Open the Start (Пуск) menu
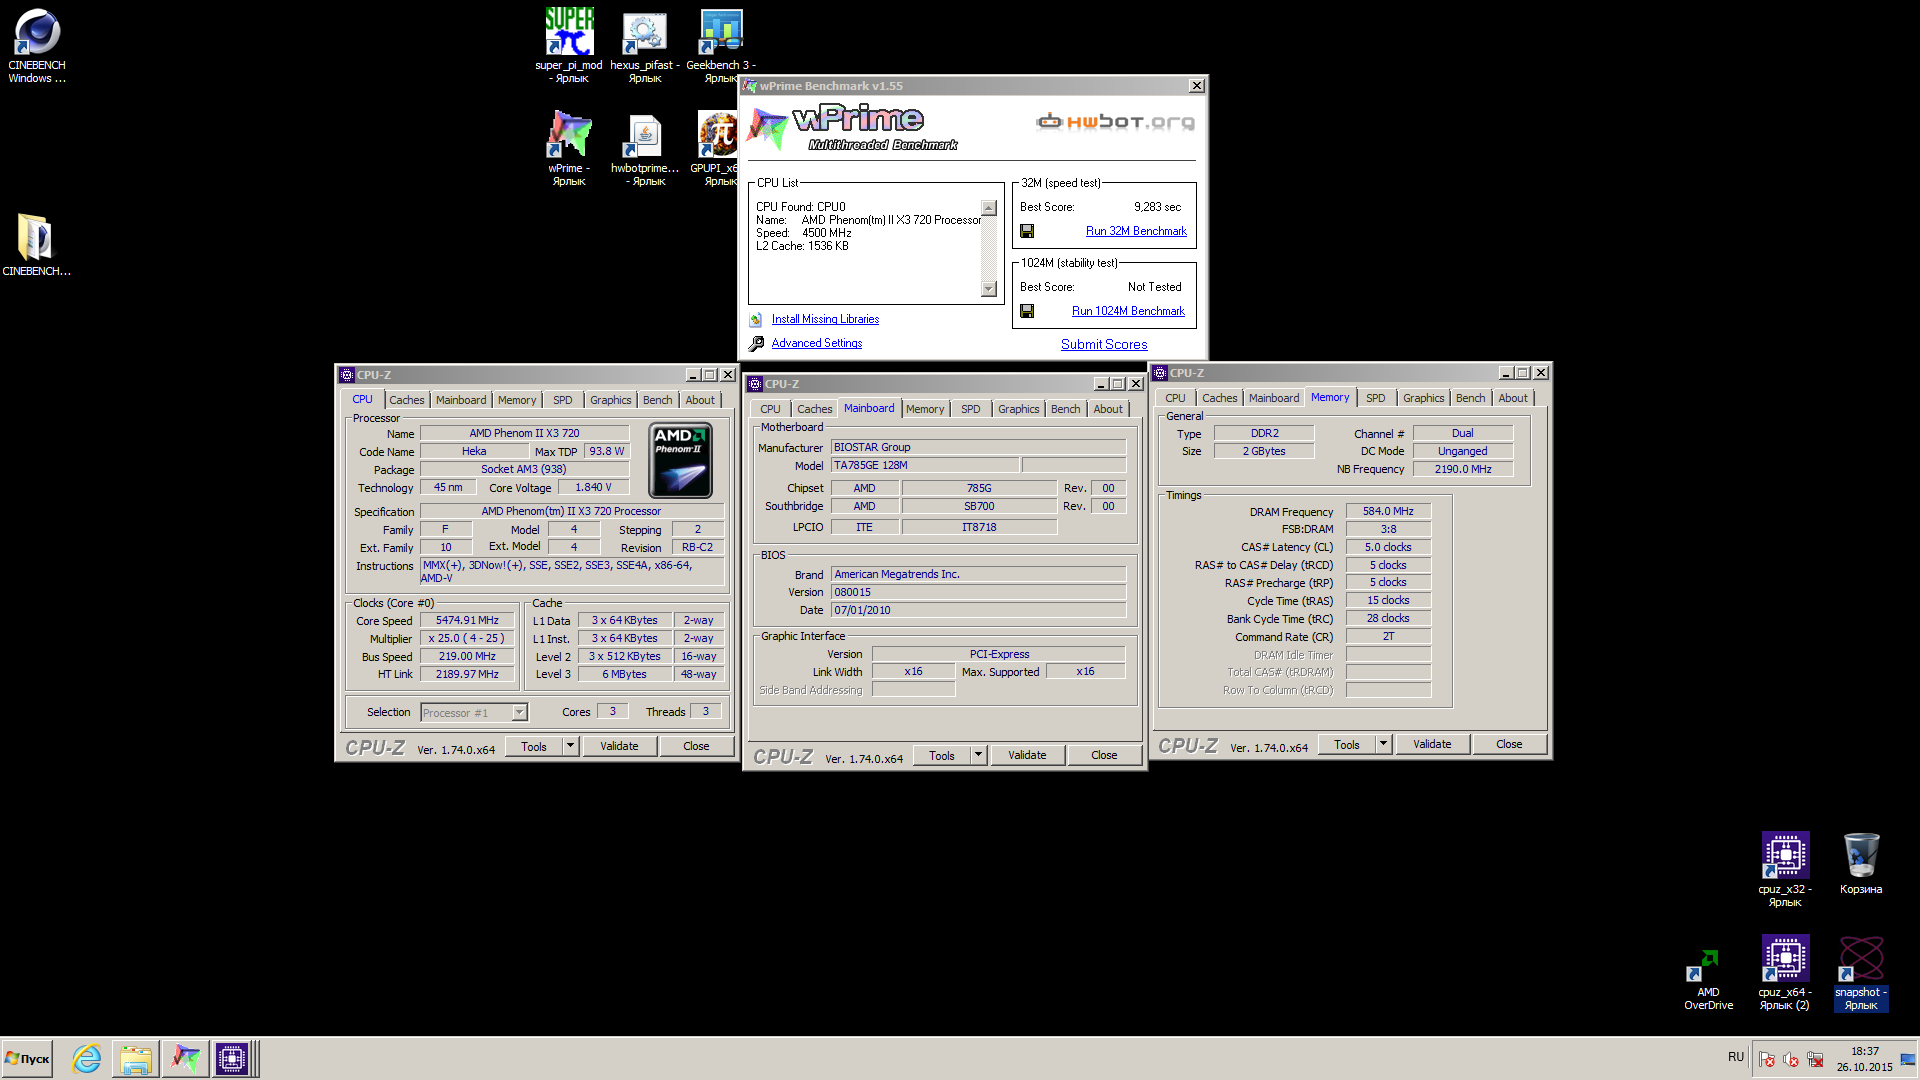1920x1080 pixels. pos(28,1059)
